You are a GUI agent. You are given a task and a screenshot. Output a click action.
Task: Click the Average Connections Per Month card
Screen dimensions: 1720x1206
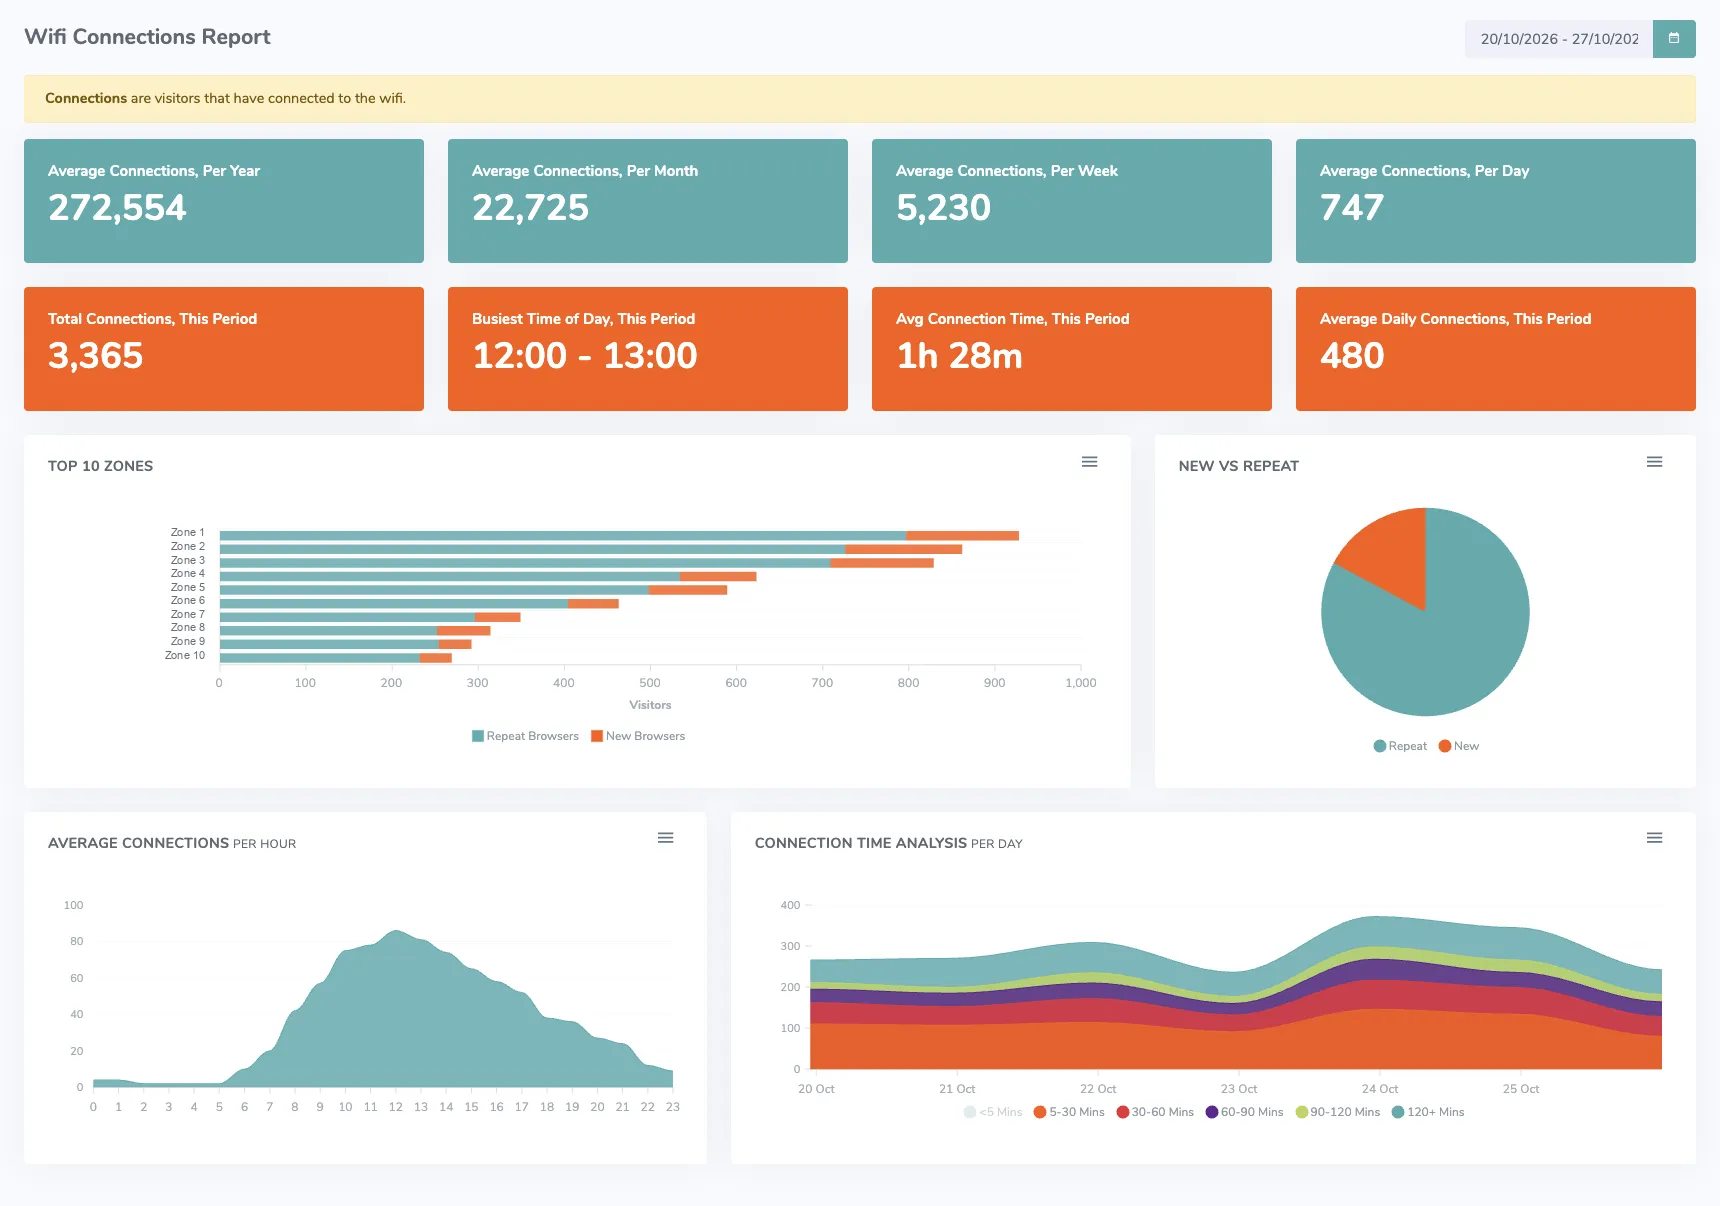click(x=648, y=201)
